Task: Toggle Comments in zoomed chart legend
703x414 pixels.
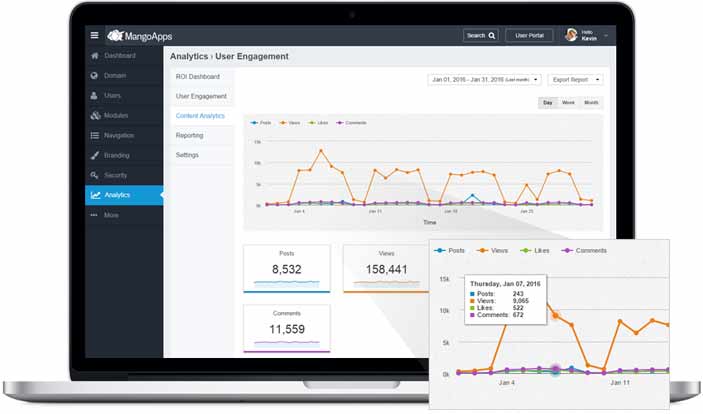Action: coord(584,251)
